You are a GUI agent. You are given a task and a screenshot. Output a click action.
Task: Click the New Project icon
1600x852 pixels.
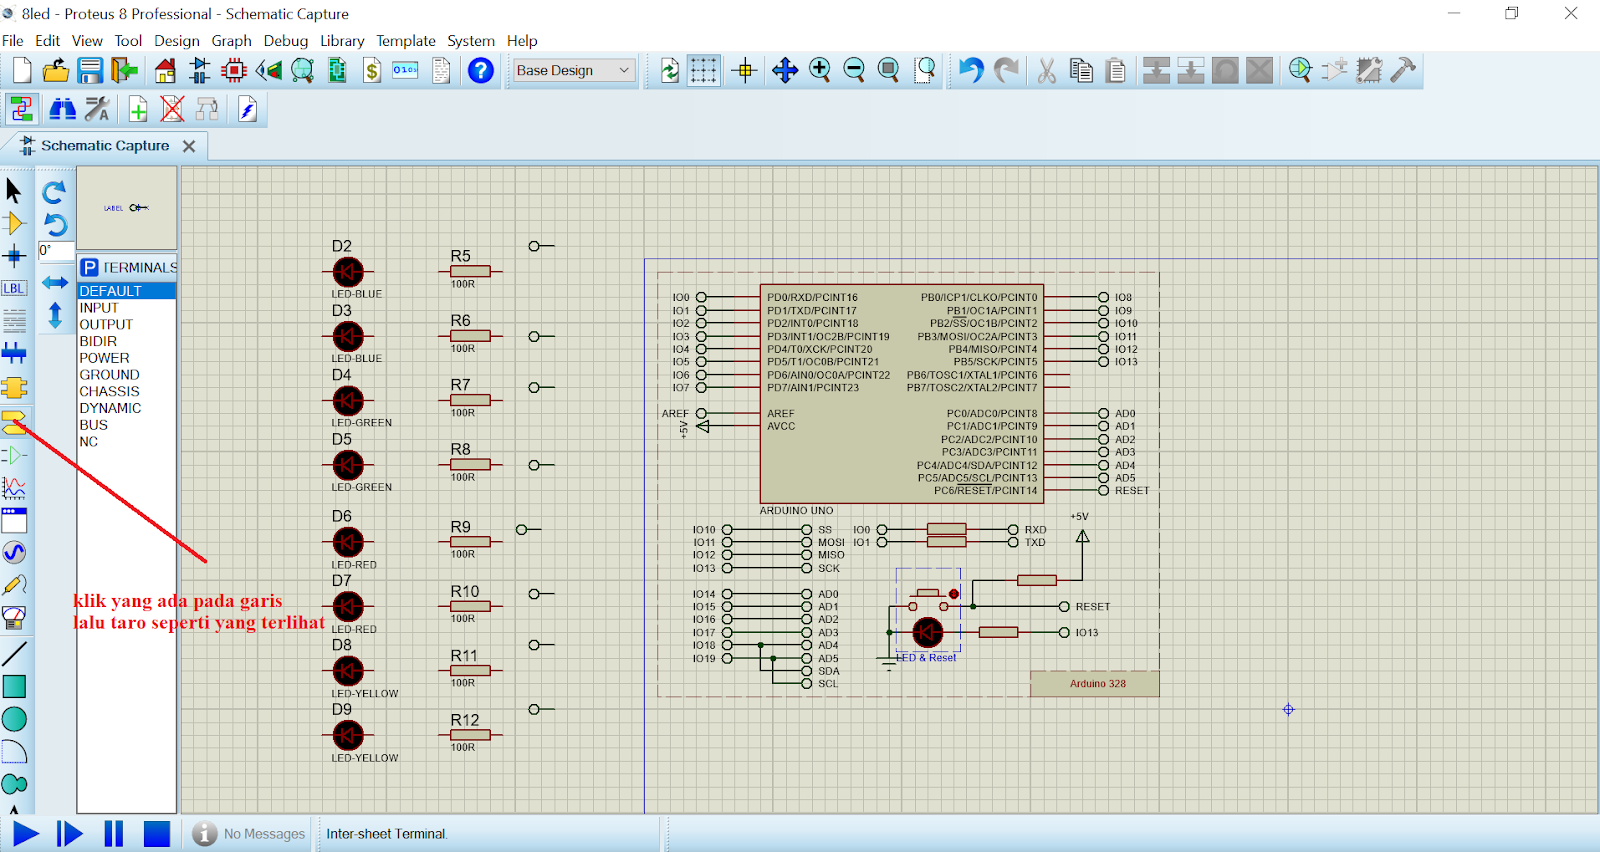point(22,70)
